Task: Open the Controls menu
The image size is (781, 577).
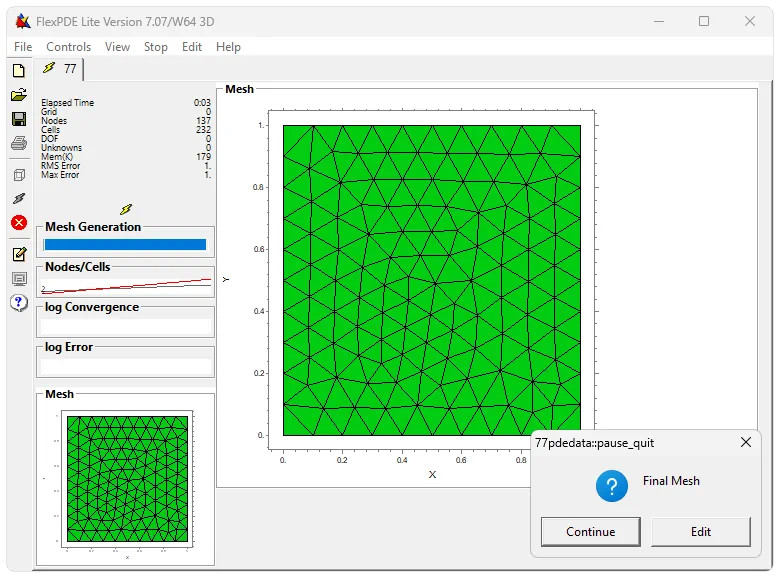Action: [68, 47]
